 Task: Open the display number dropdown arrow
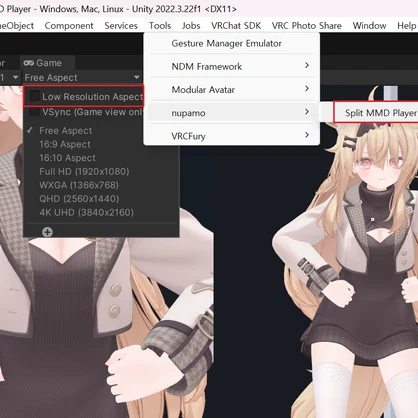point(15,78)
